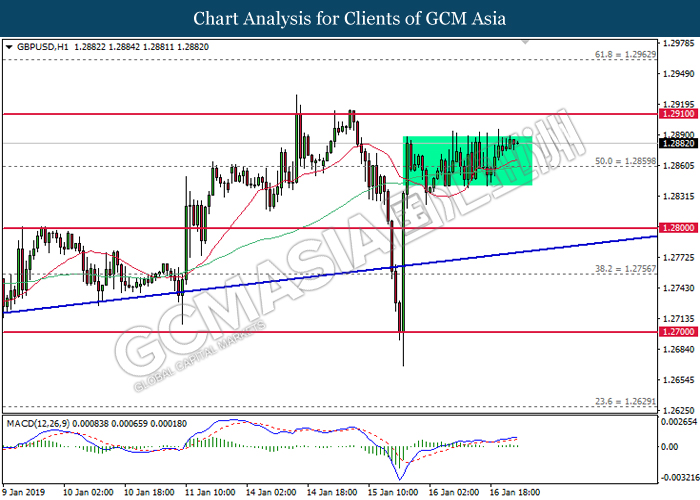This screenshot has width=700, height=500.
Task: Click the MACD axis value -0.003216
Action: click(679, 478)
